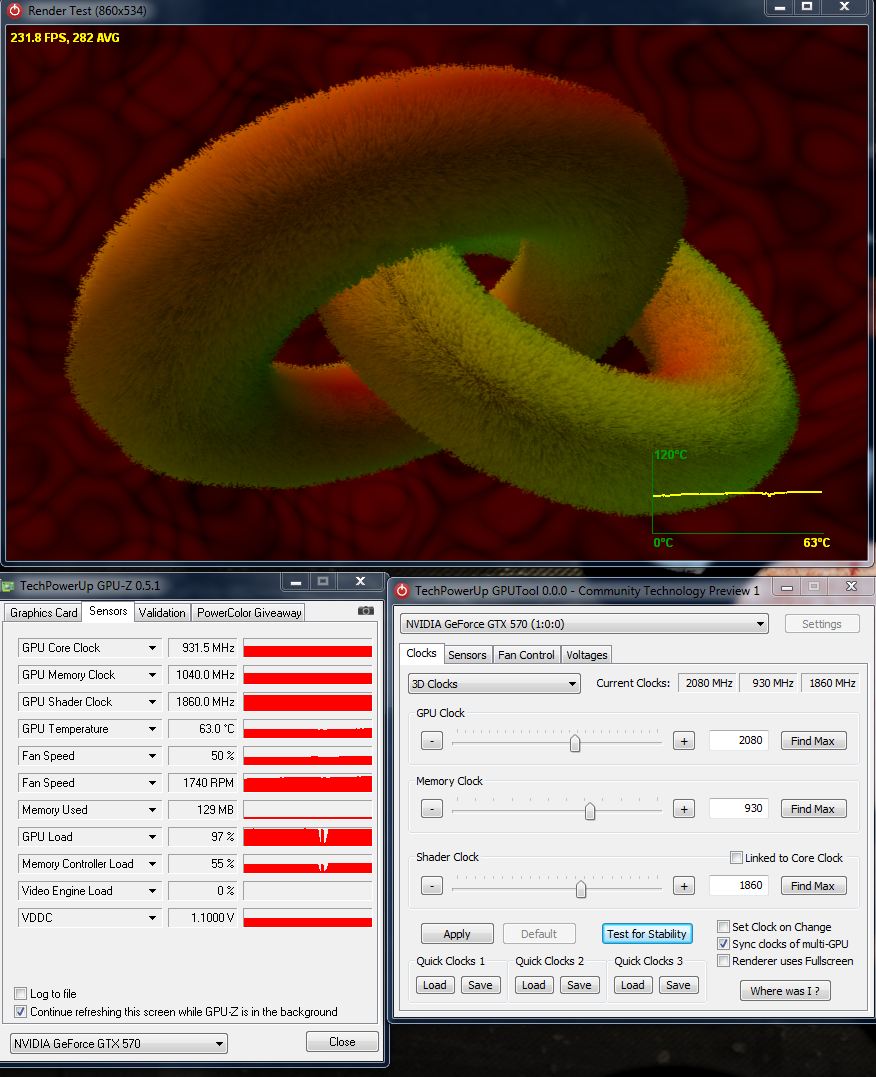Click Find Max for GPU Clock
This screenshot has width=876, height=1077.
pyautogui.click(x=813, y=741)
